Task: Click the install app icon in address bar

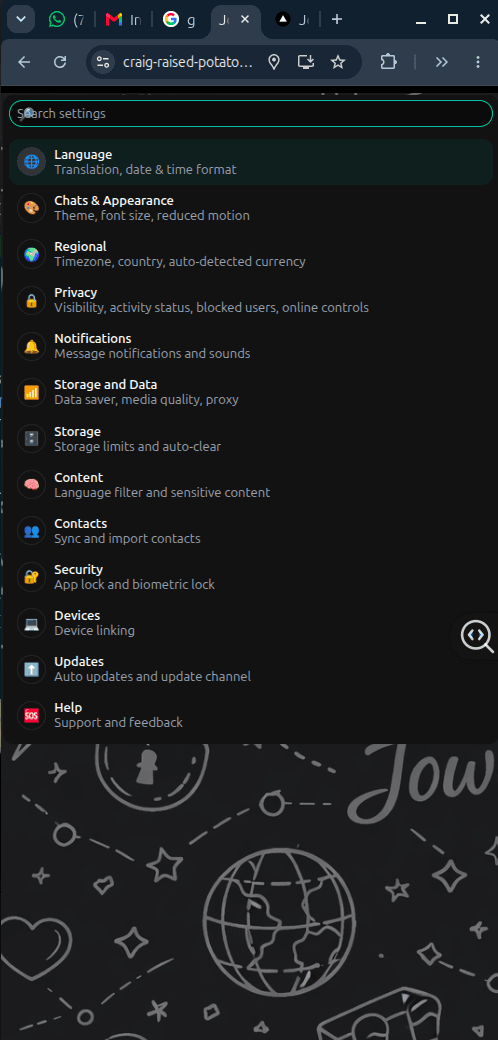Action: (306, 62)
